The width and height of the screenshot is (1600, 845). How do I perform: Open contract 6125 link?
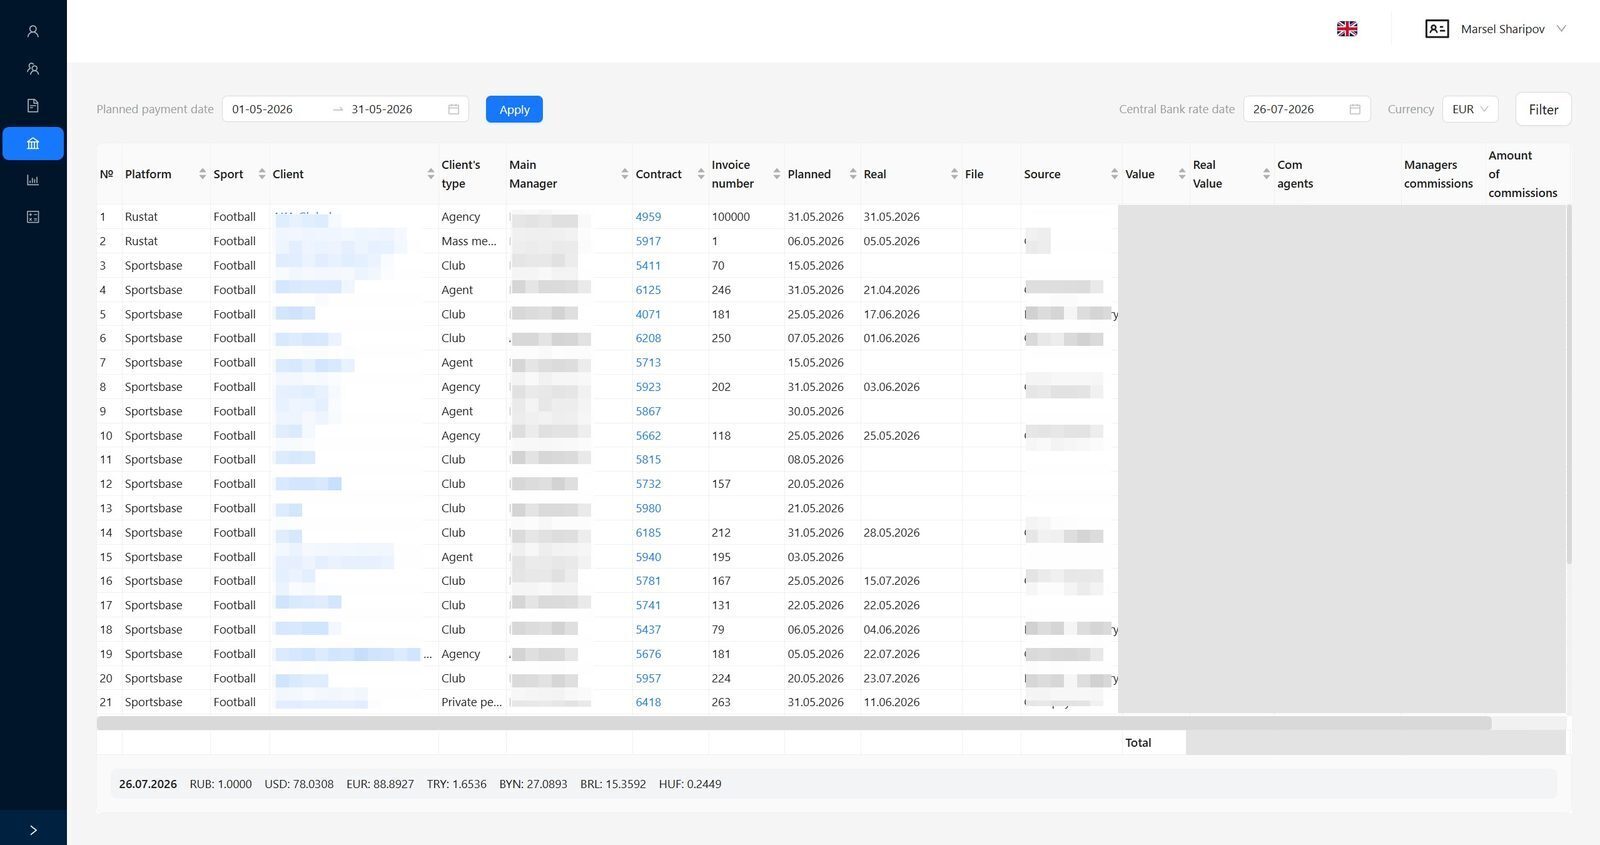pos(648,290)
